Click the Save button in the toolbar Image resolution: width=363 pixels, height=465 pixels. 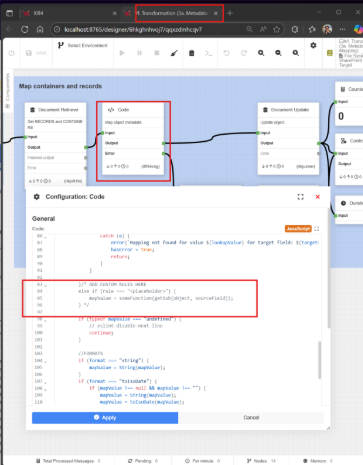tap(36, 53)
